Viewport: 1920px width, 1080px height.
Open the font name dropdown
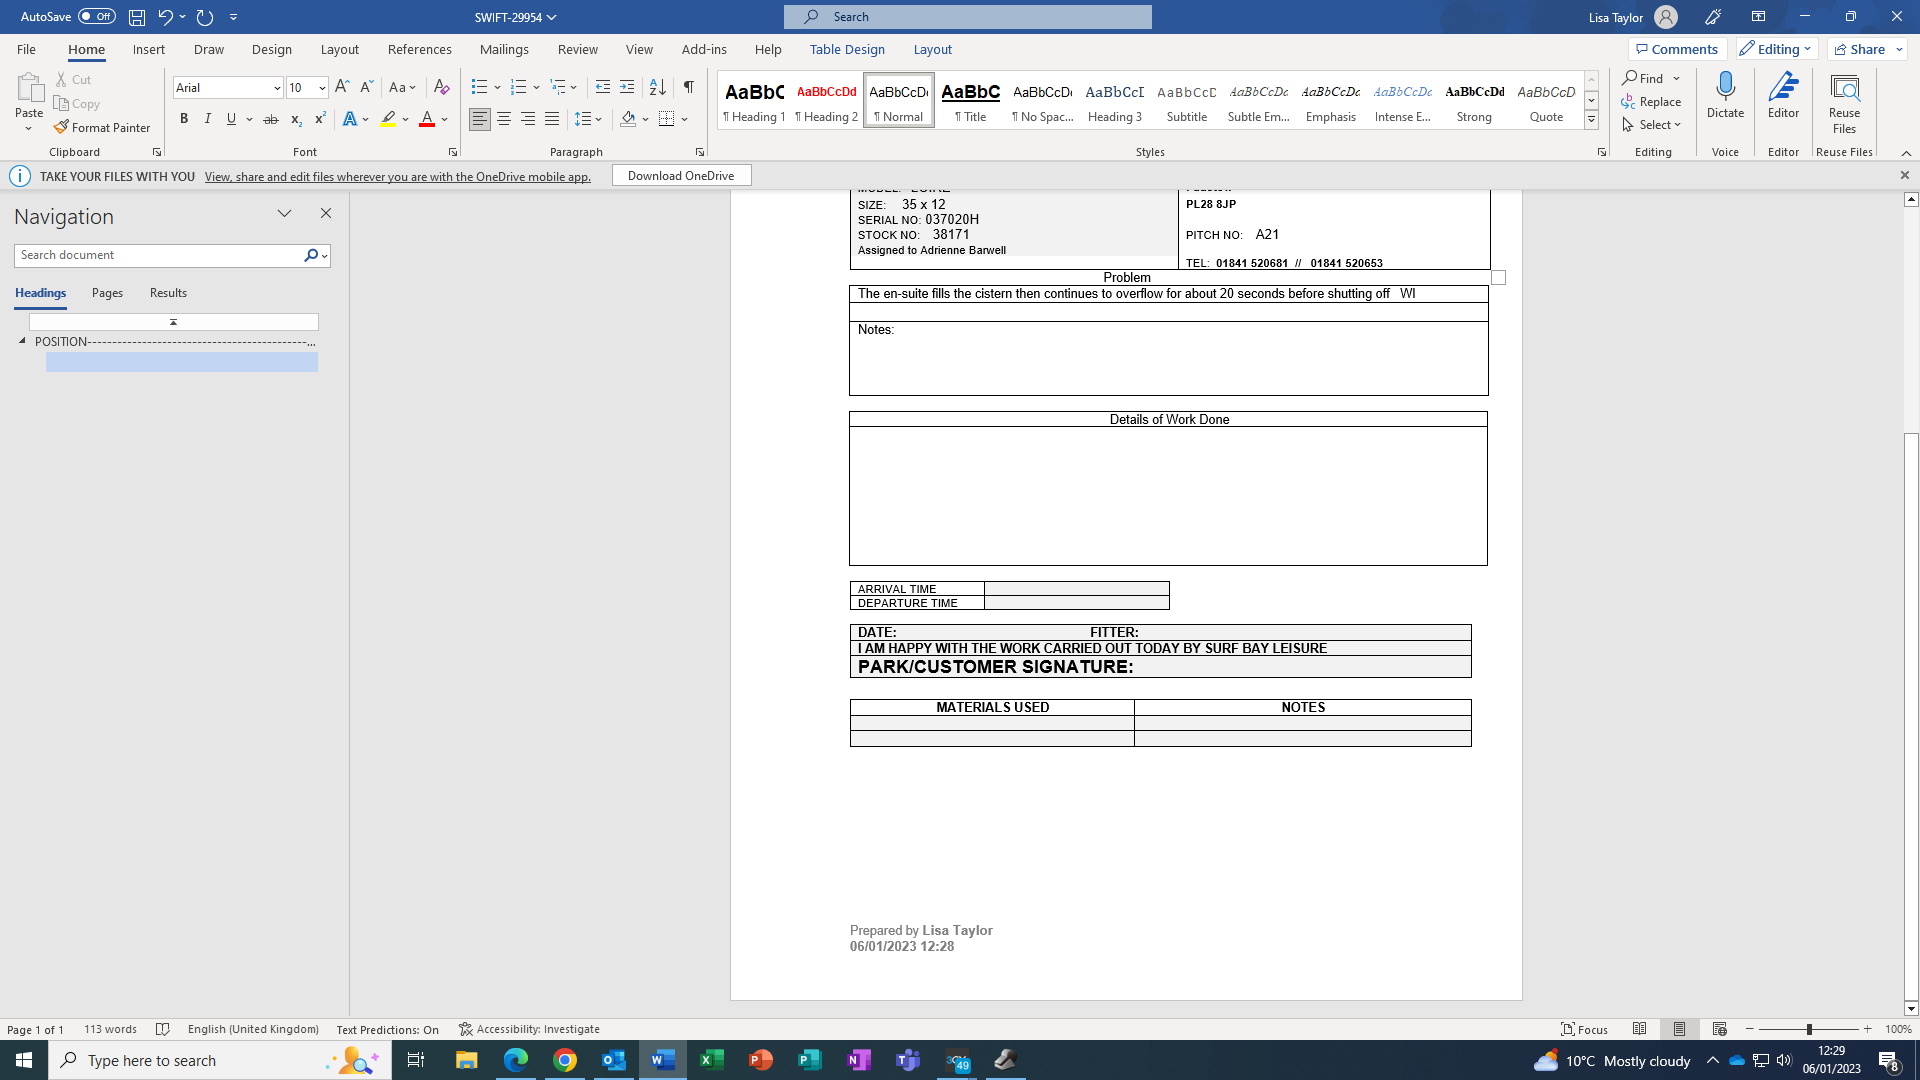(277, 88)
